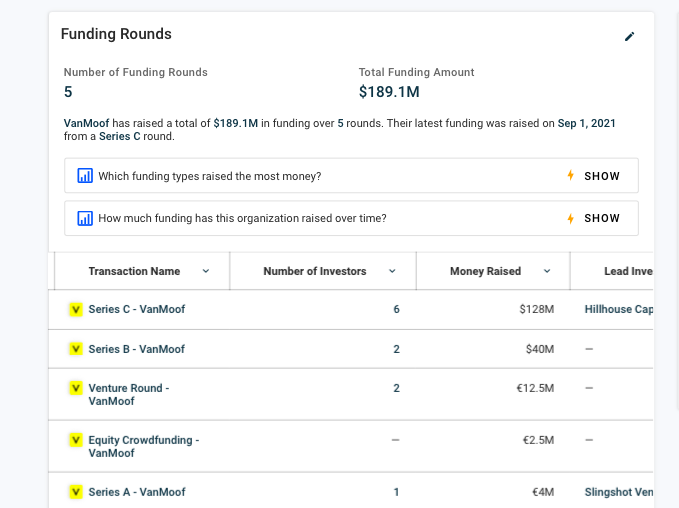The image size is (679, 508).
Task: Open Money Raised column dropdown arrow
Action: coord(547,271)
